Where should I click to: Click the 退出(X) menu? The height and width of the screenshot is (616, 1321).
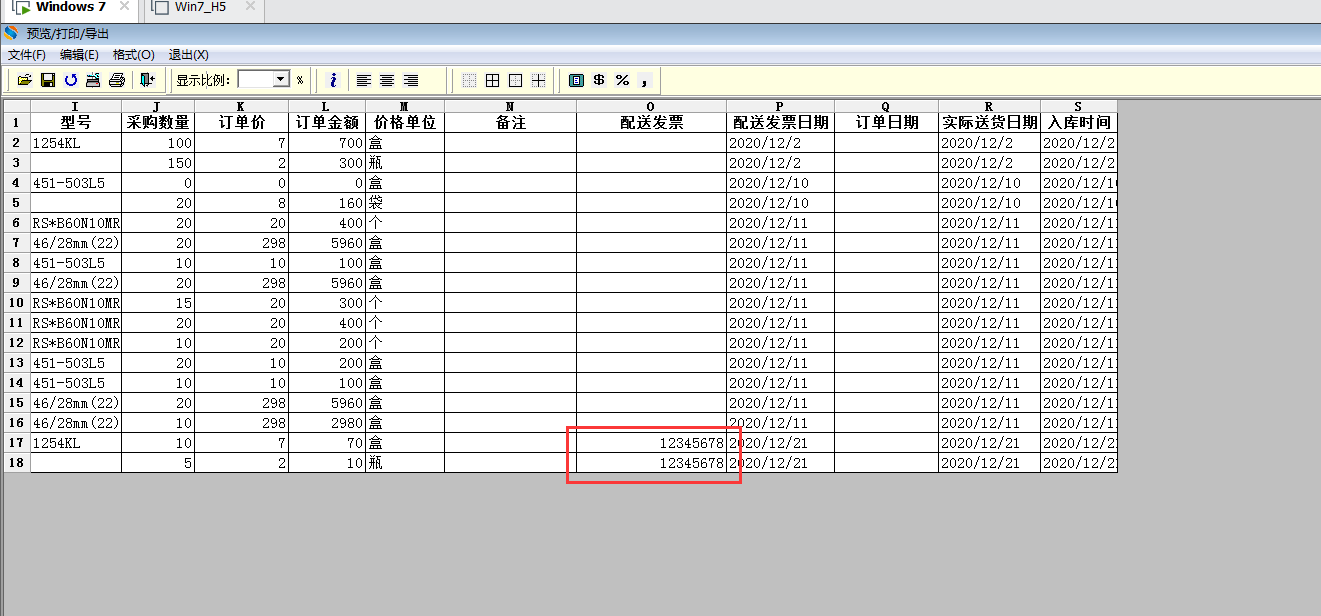coord(188,55)
